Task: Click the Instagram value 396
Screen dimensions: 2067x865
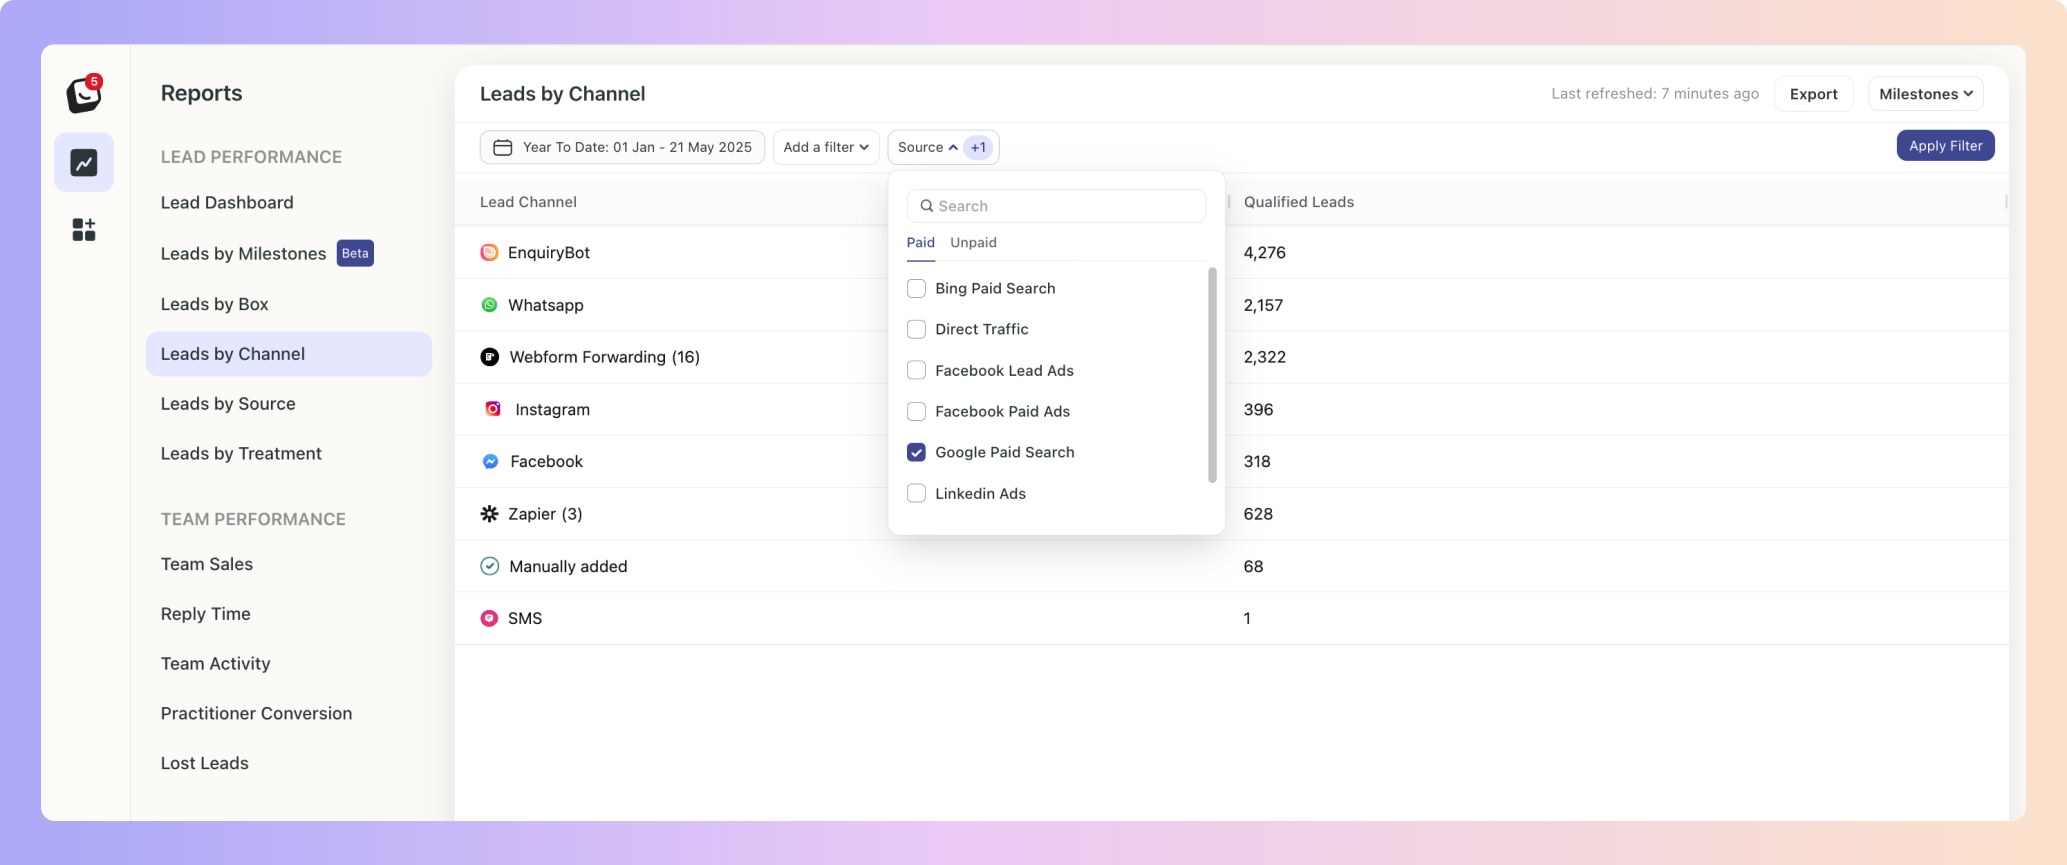Action: click(1259, 410)
